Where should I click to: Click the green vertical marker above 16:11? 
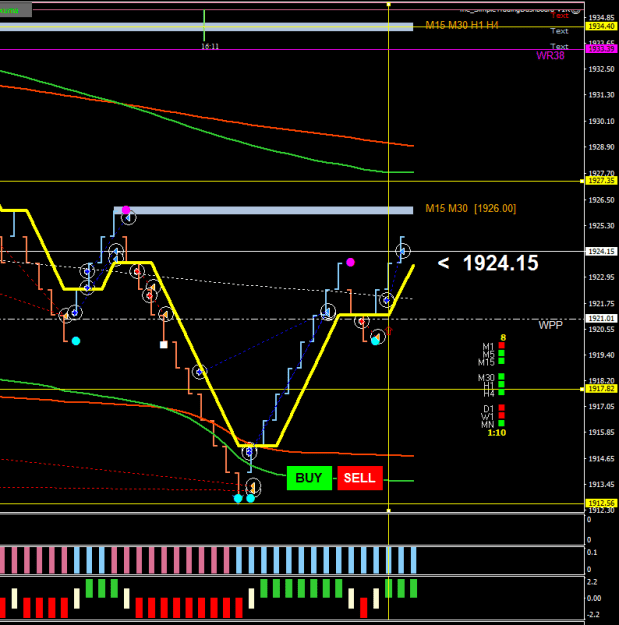pos(204,25)
